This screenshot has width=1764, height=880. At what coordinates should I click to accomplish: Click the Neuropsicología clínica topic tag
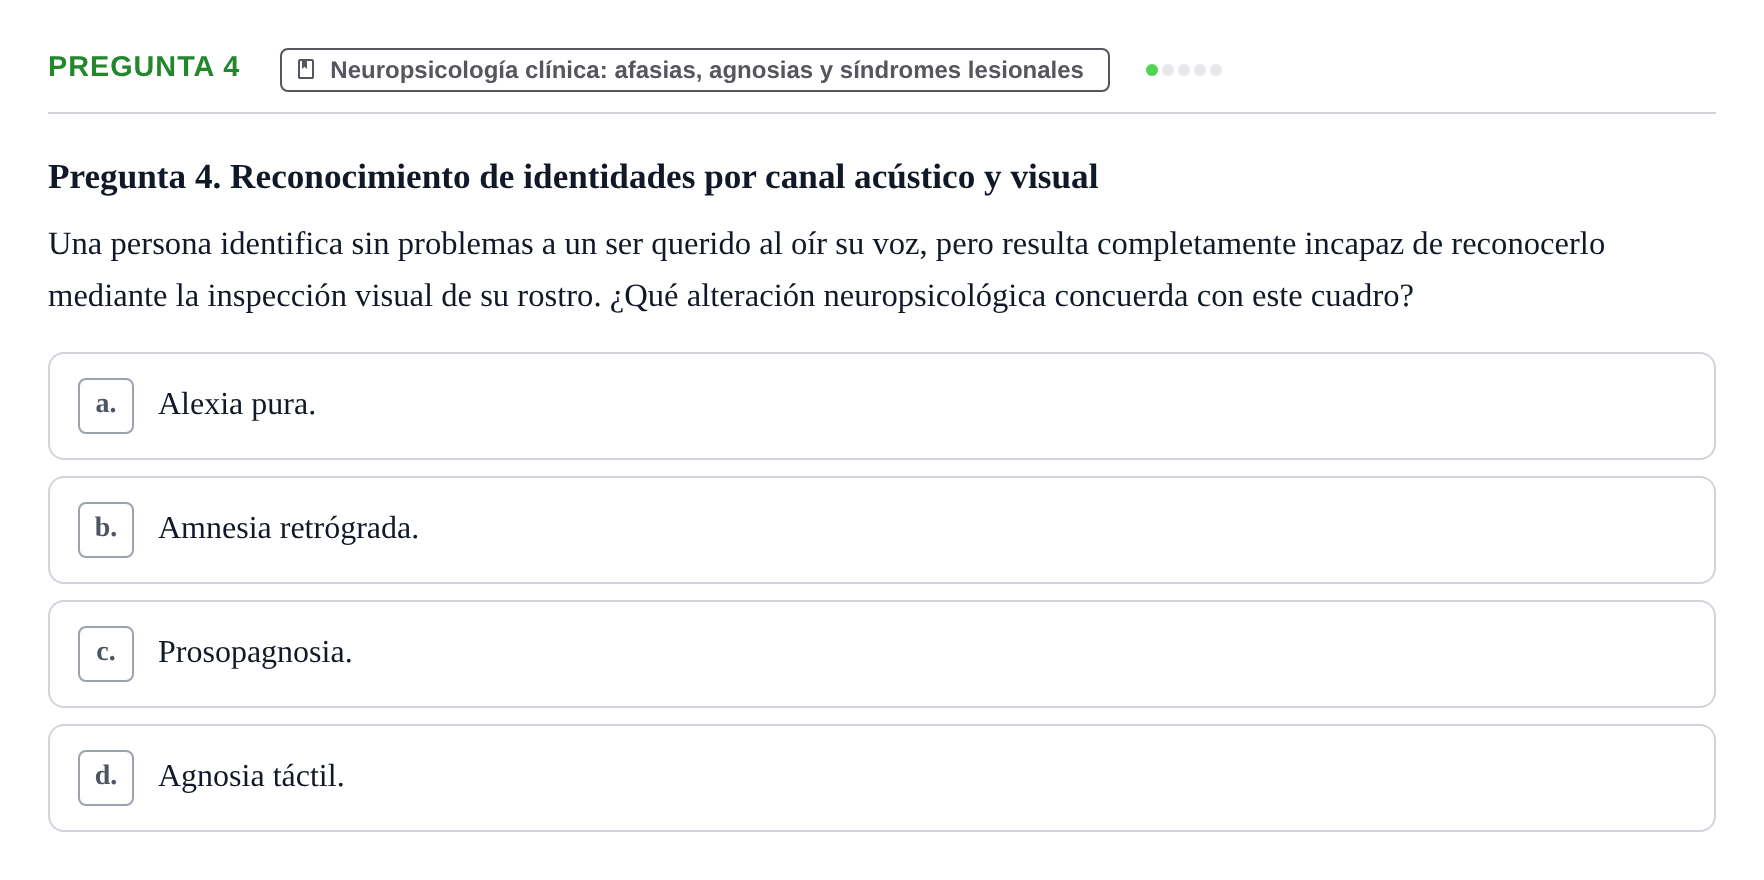(695, 70)
